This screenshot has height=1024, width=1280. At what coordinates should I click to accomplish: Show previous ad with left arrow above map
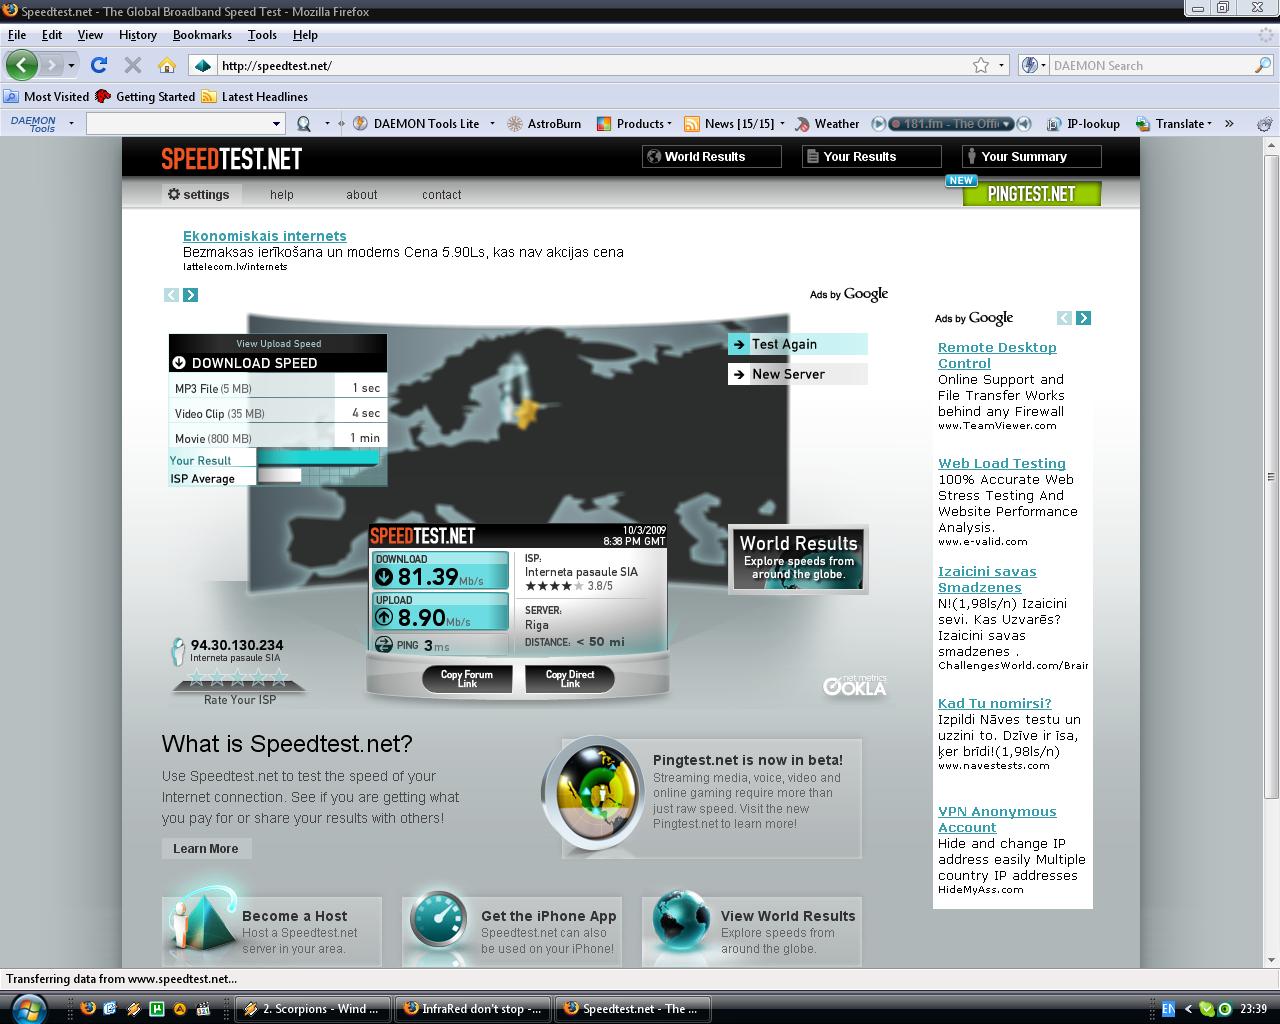pyautogui.click(x=172, y=295)
